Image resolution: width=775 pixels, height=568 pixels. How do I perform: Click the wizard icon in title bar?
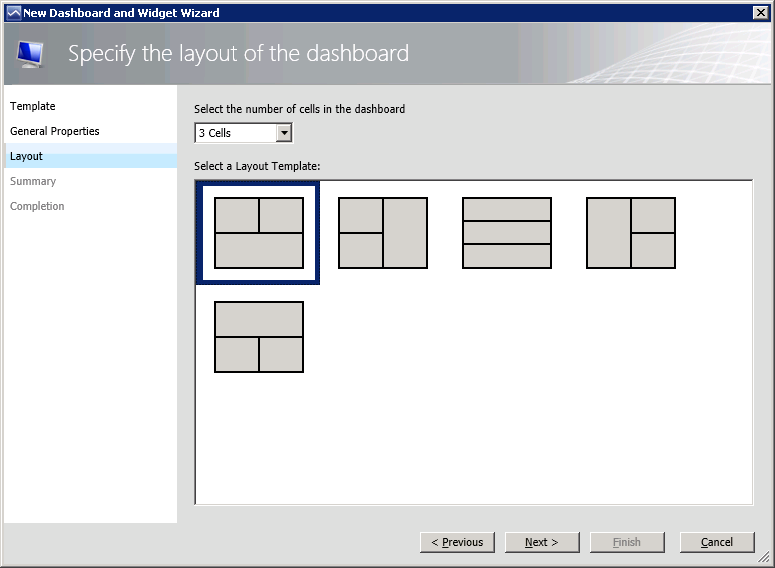(x=13, y=13)
